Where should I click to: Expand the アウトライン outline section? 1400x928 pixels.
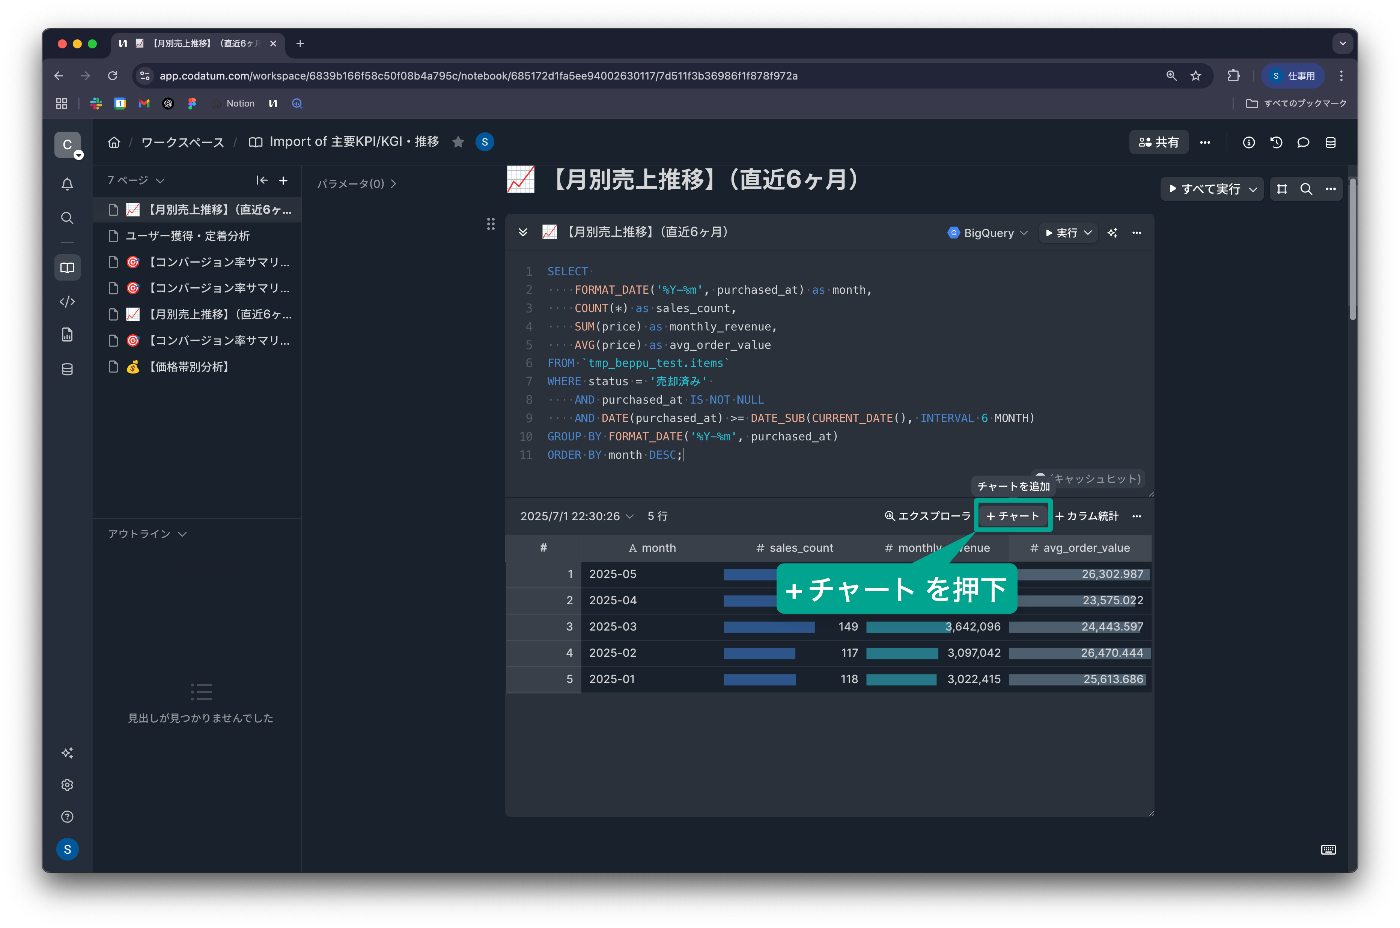pyautogui.click(x=148, y=534)
